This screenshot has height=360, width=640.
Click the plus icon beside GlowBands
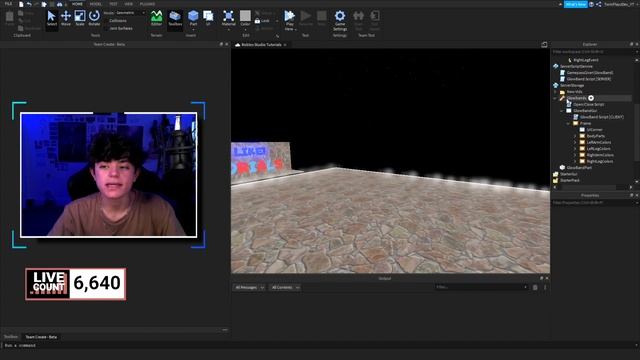tap(591, 98)
